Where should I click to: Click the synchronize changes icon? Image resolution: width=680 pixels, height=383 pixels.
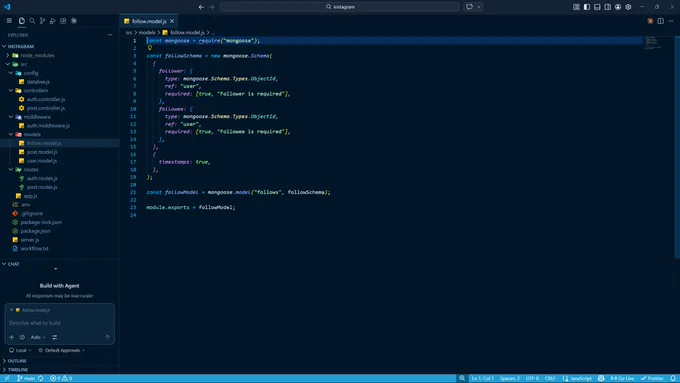pos(41,378)
